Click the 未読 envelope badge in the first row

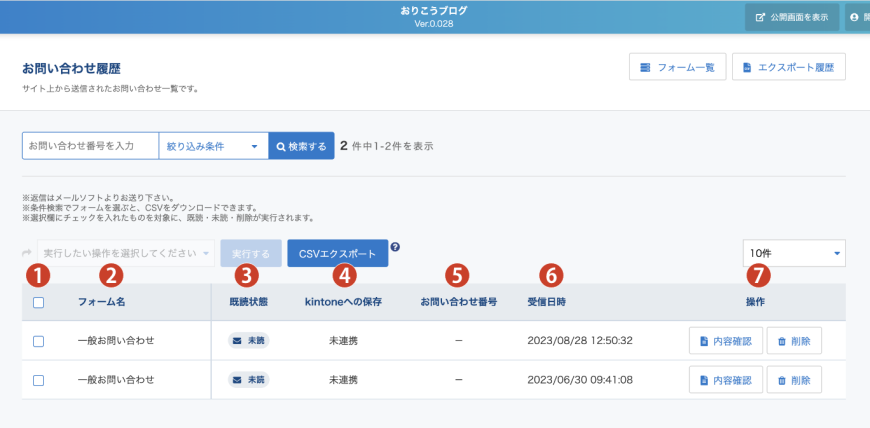click(x=248, y=341)
